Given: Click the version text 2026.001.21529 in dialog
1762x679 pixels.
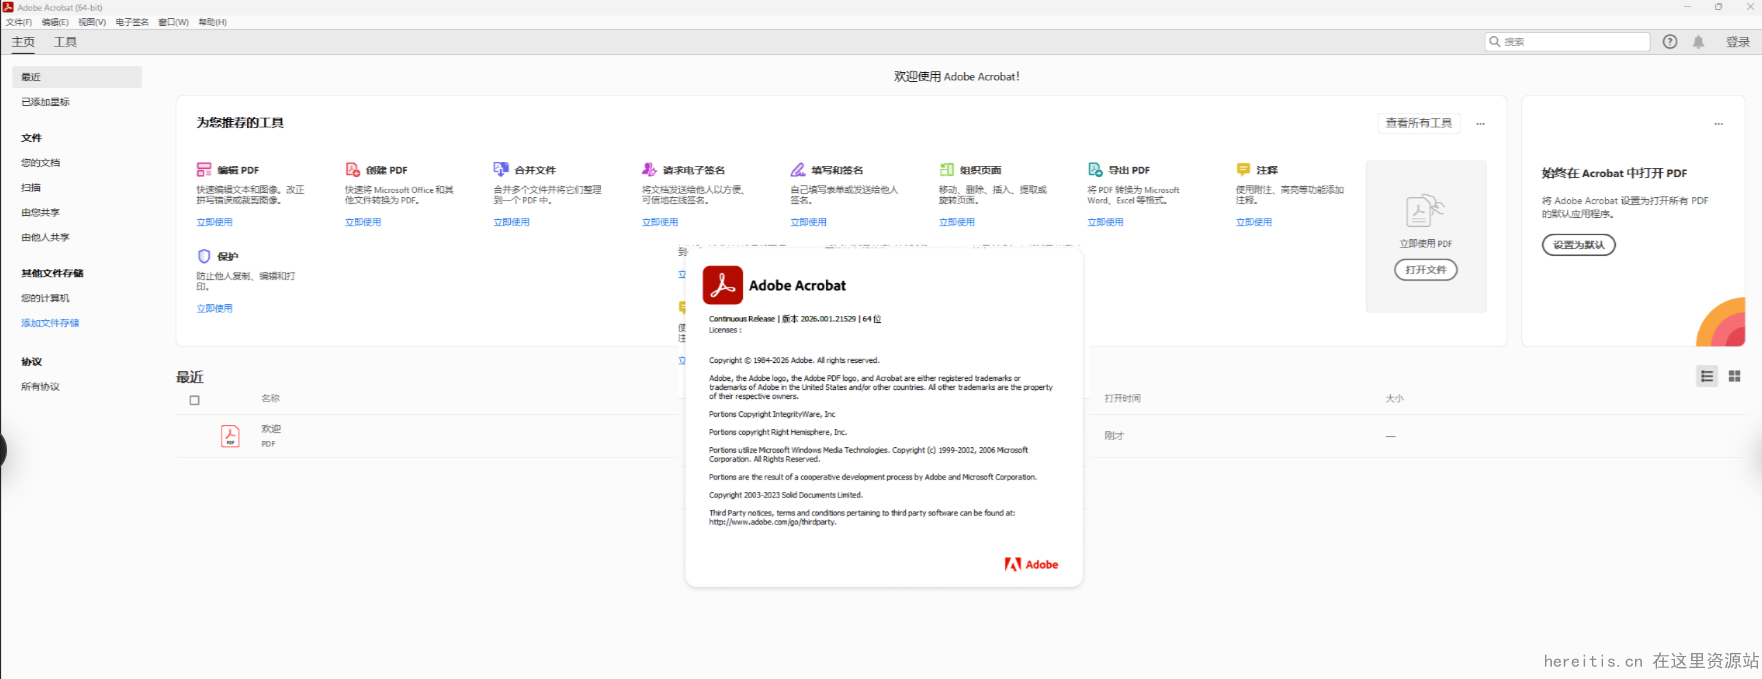Looking at the screenshot, I should click(x=828, y=319).
